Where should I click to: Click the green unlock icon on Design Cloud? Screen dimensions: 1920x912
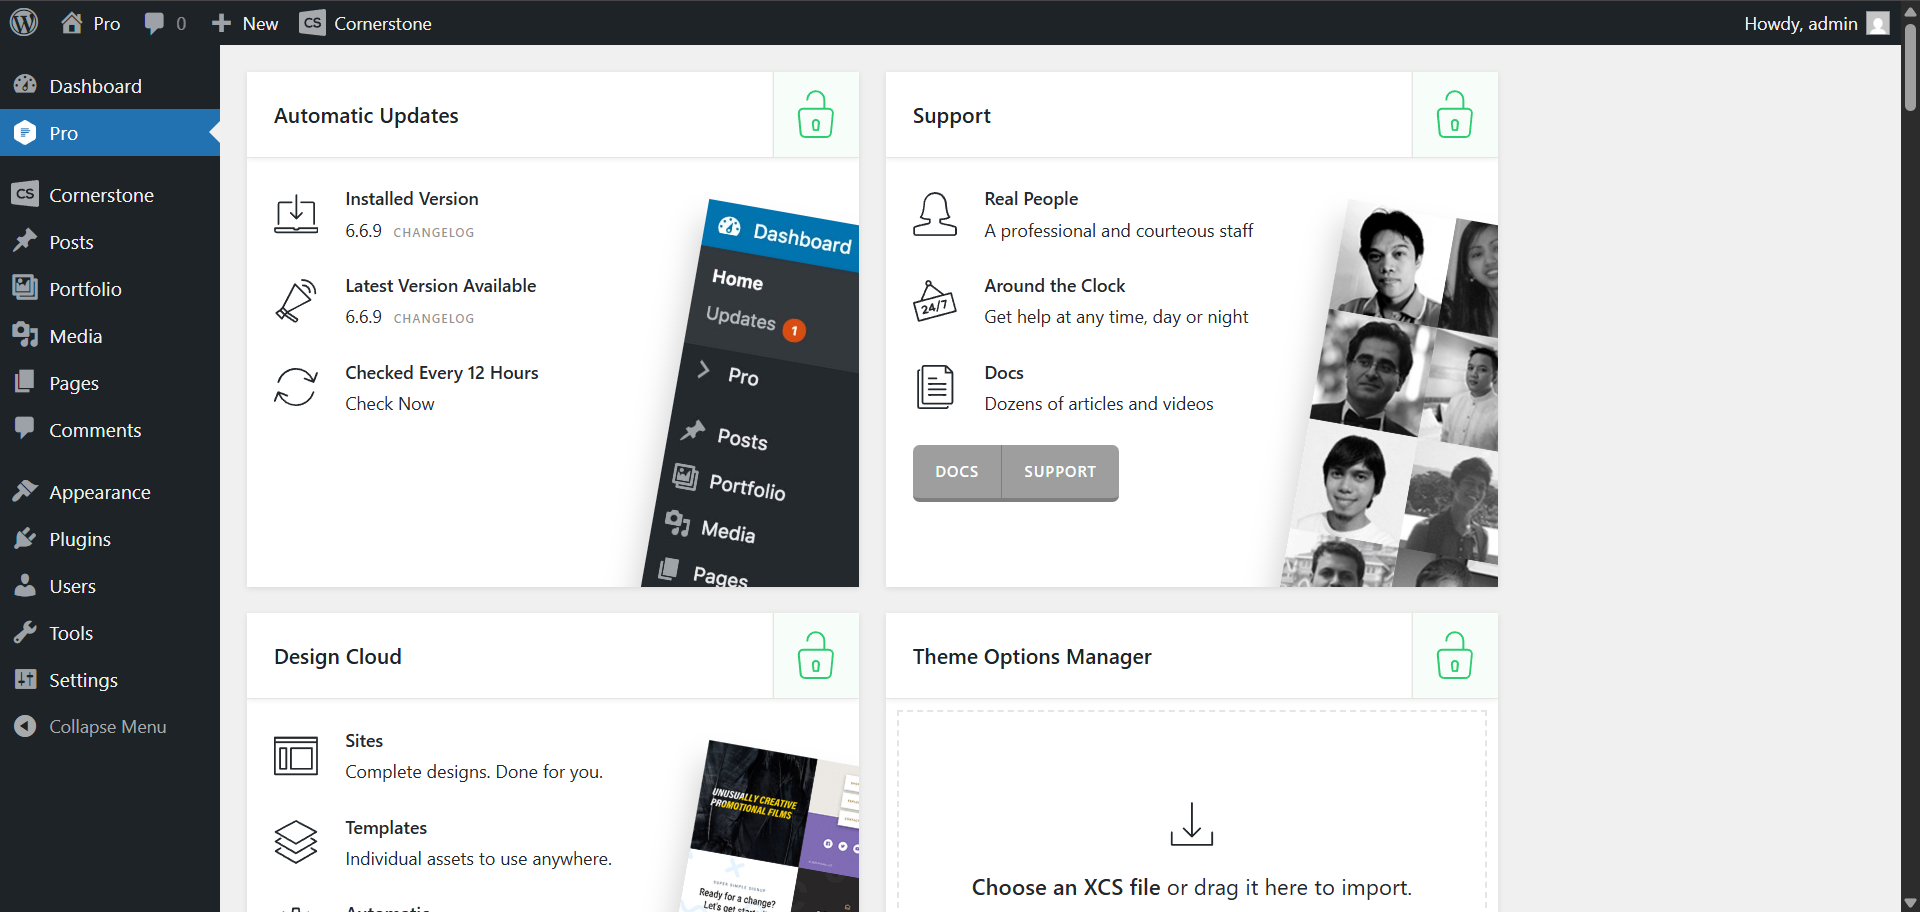point(815,656)
